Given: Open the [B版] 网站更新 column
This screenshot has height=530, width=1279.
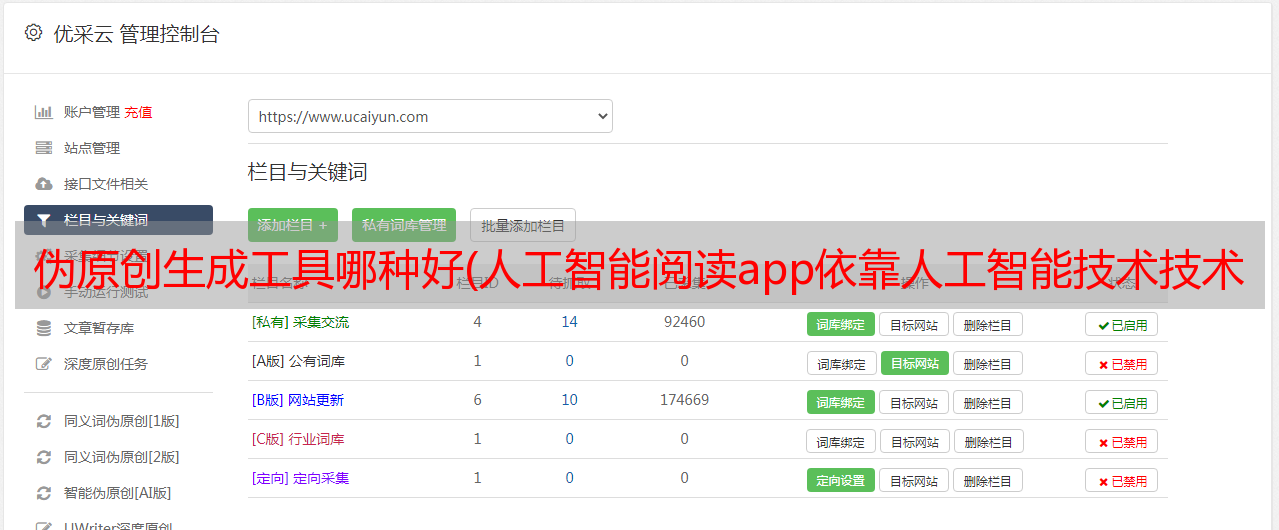Looking at the screenshot, I should coord(298,400).
